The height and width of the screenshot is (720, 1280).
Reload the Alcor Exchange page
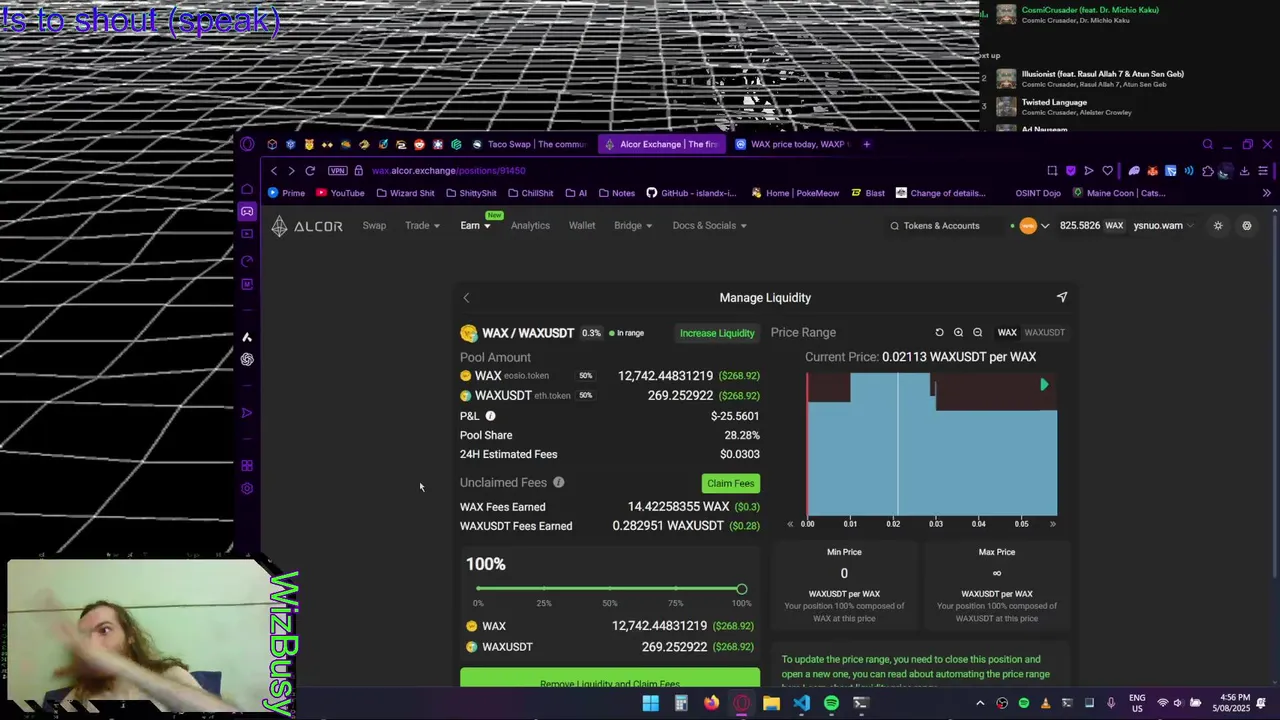[310, 171]
